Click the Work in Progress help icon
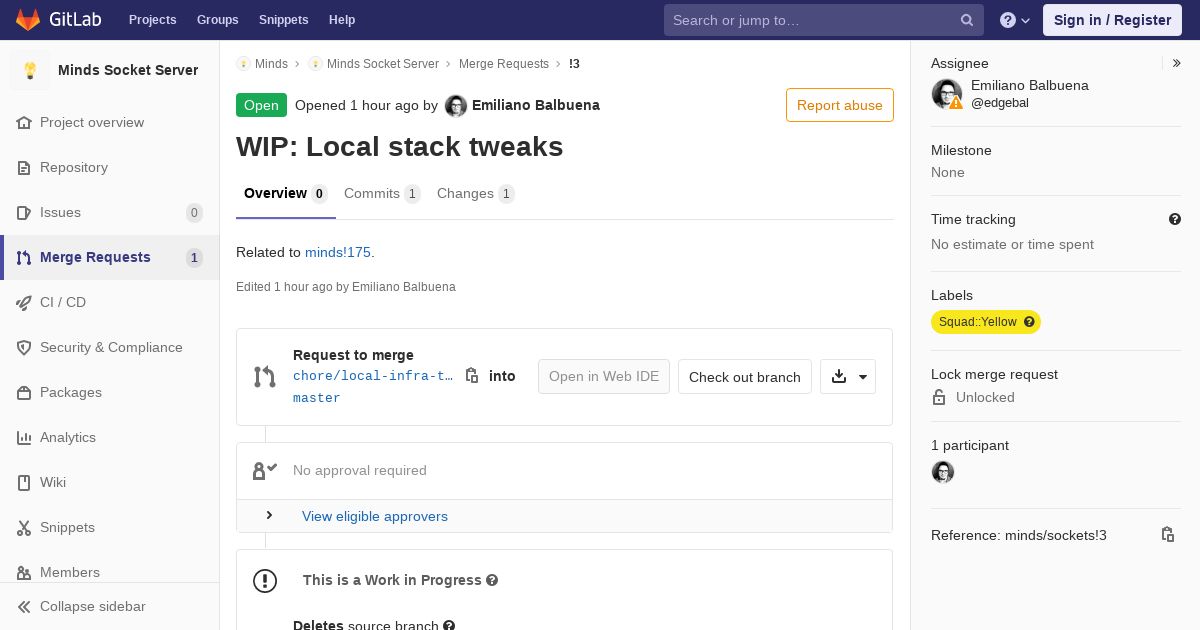1200x630 pixels. tap(491, 580)
